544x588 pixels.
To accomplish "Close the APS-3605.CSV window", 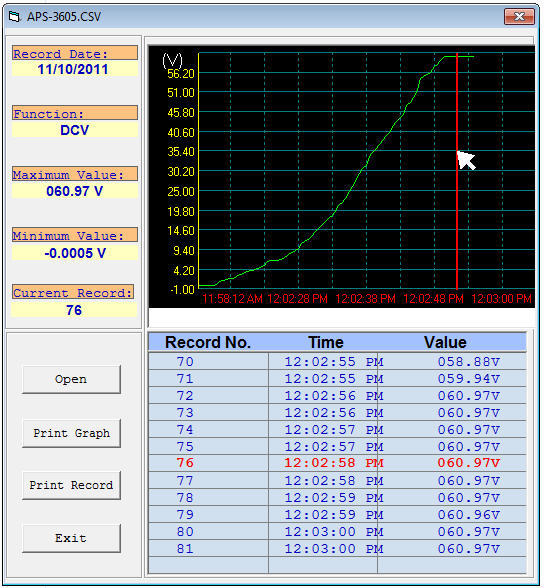I will click(519, 16).
